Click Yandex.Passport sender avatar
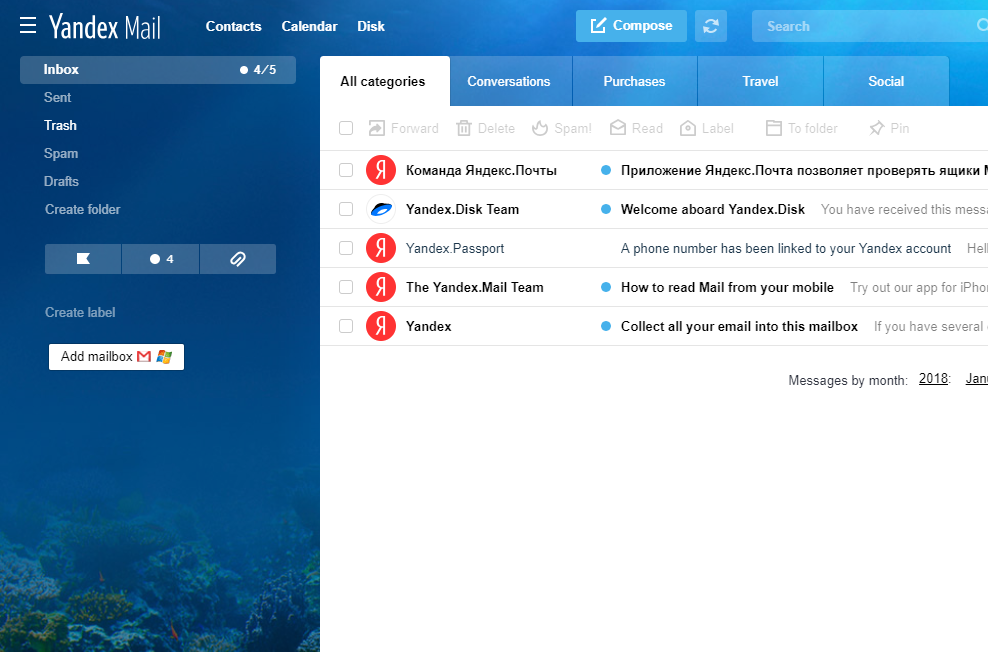Screen dimensions: 988x652 (381, 248)
